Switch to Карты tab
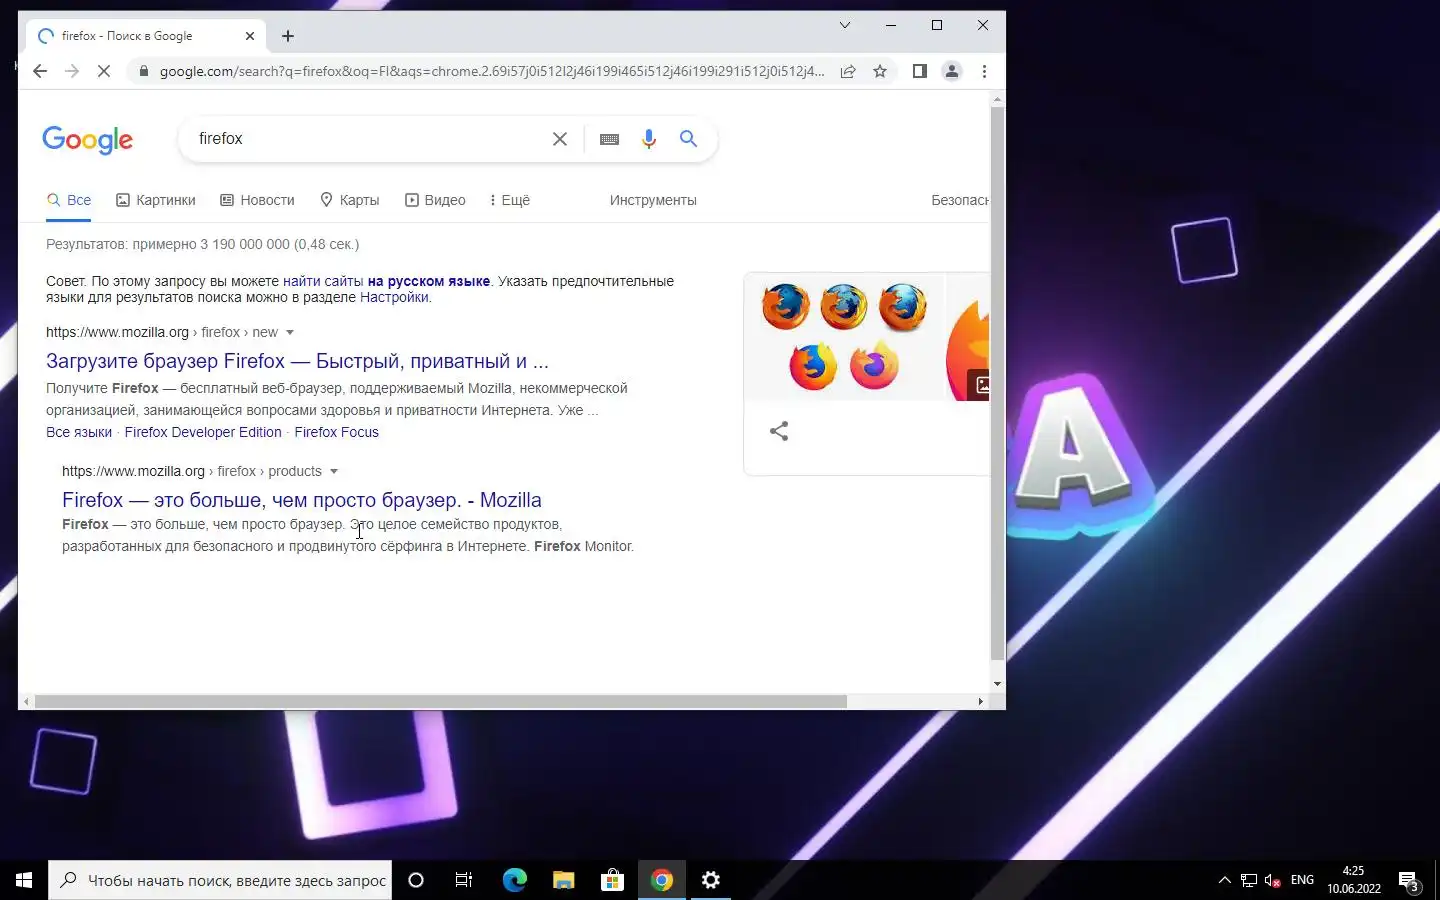The height and width of the screenshot is (900, 1440). click(x=349, y=200)
